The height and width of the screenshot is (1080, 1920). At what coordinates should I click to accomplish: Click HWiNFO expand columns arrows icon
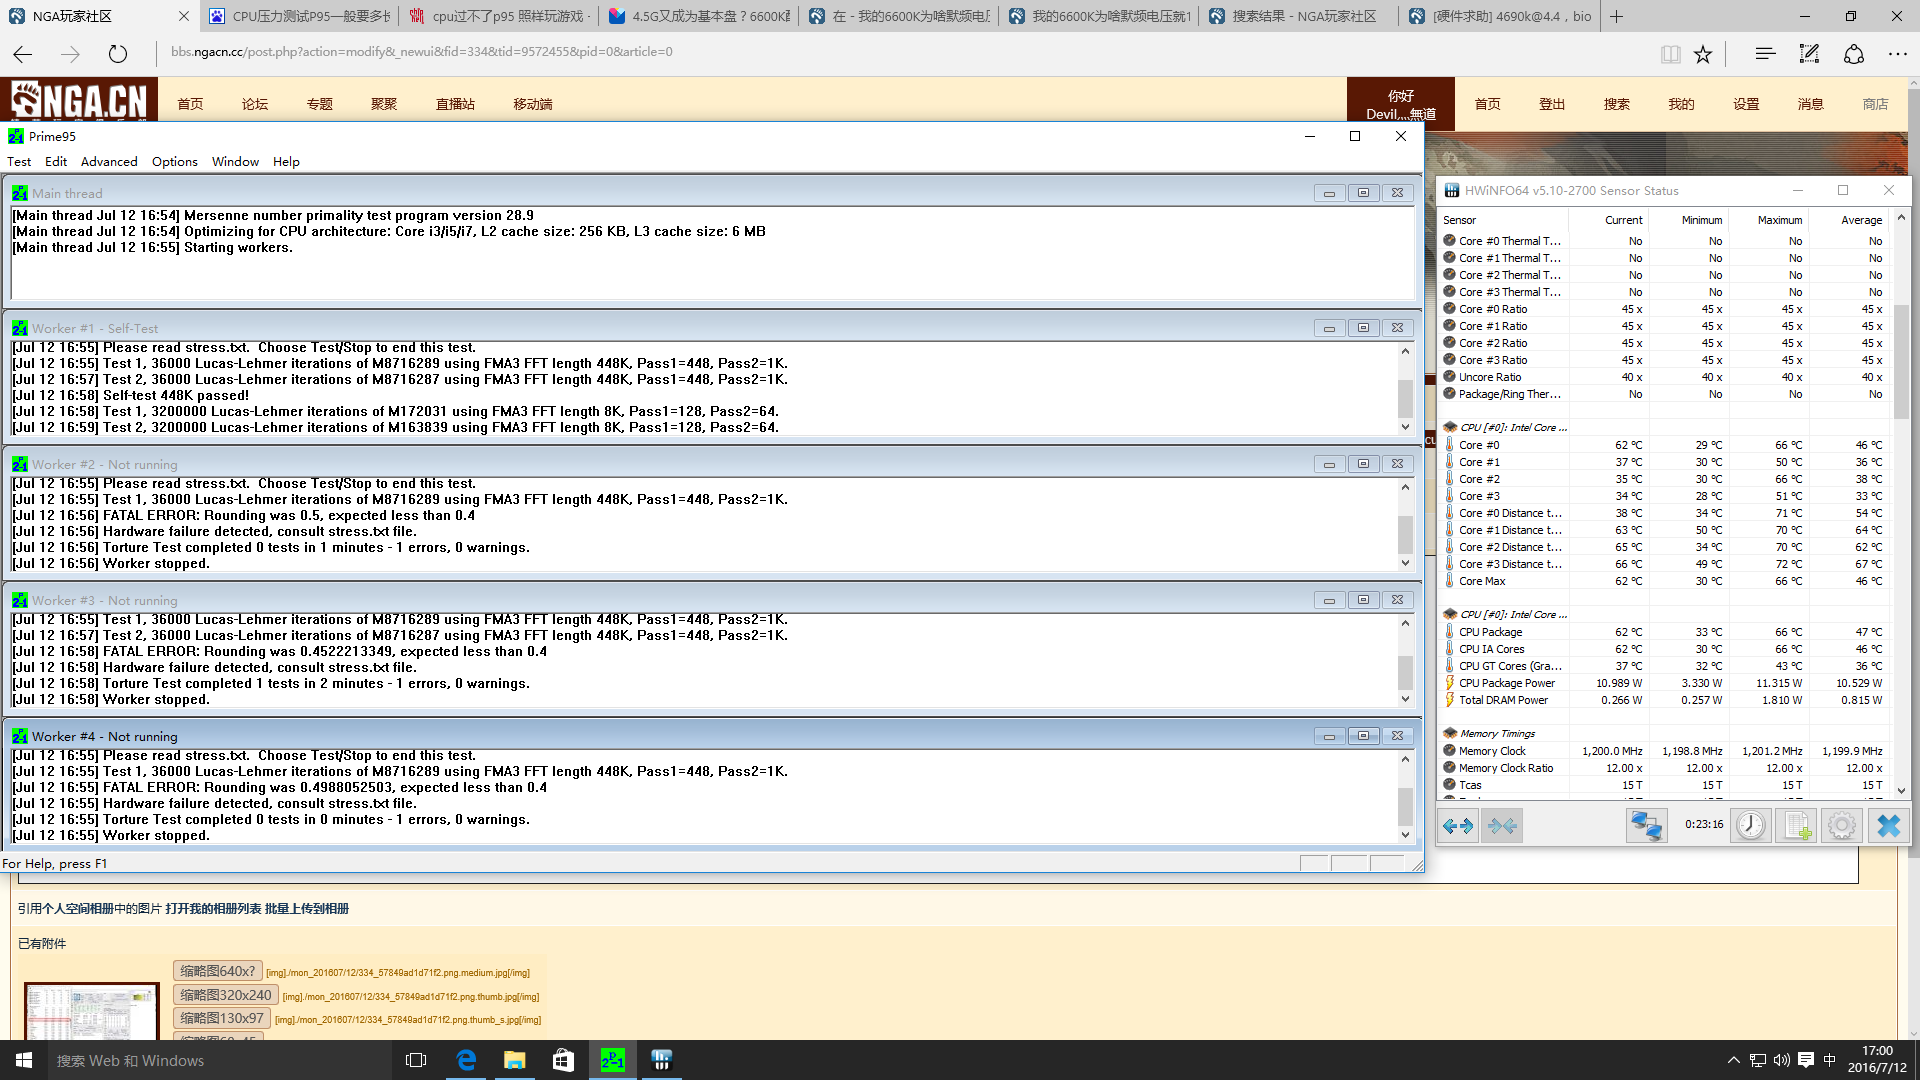pos(1457,826)
